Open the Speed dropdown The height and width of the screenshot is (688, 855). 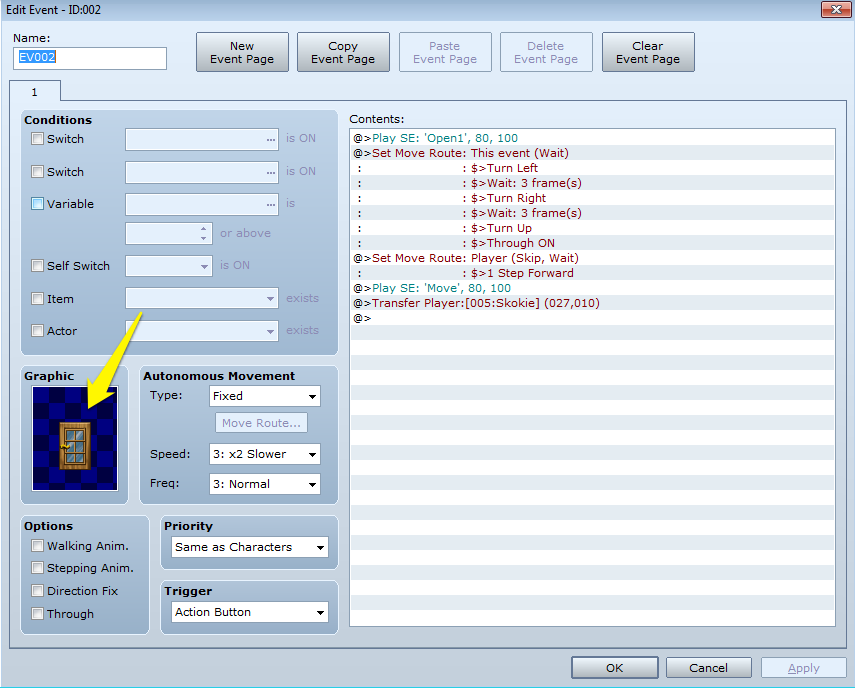point(265,454)
